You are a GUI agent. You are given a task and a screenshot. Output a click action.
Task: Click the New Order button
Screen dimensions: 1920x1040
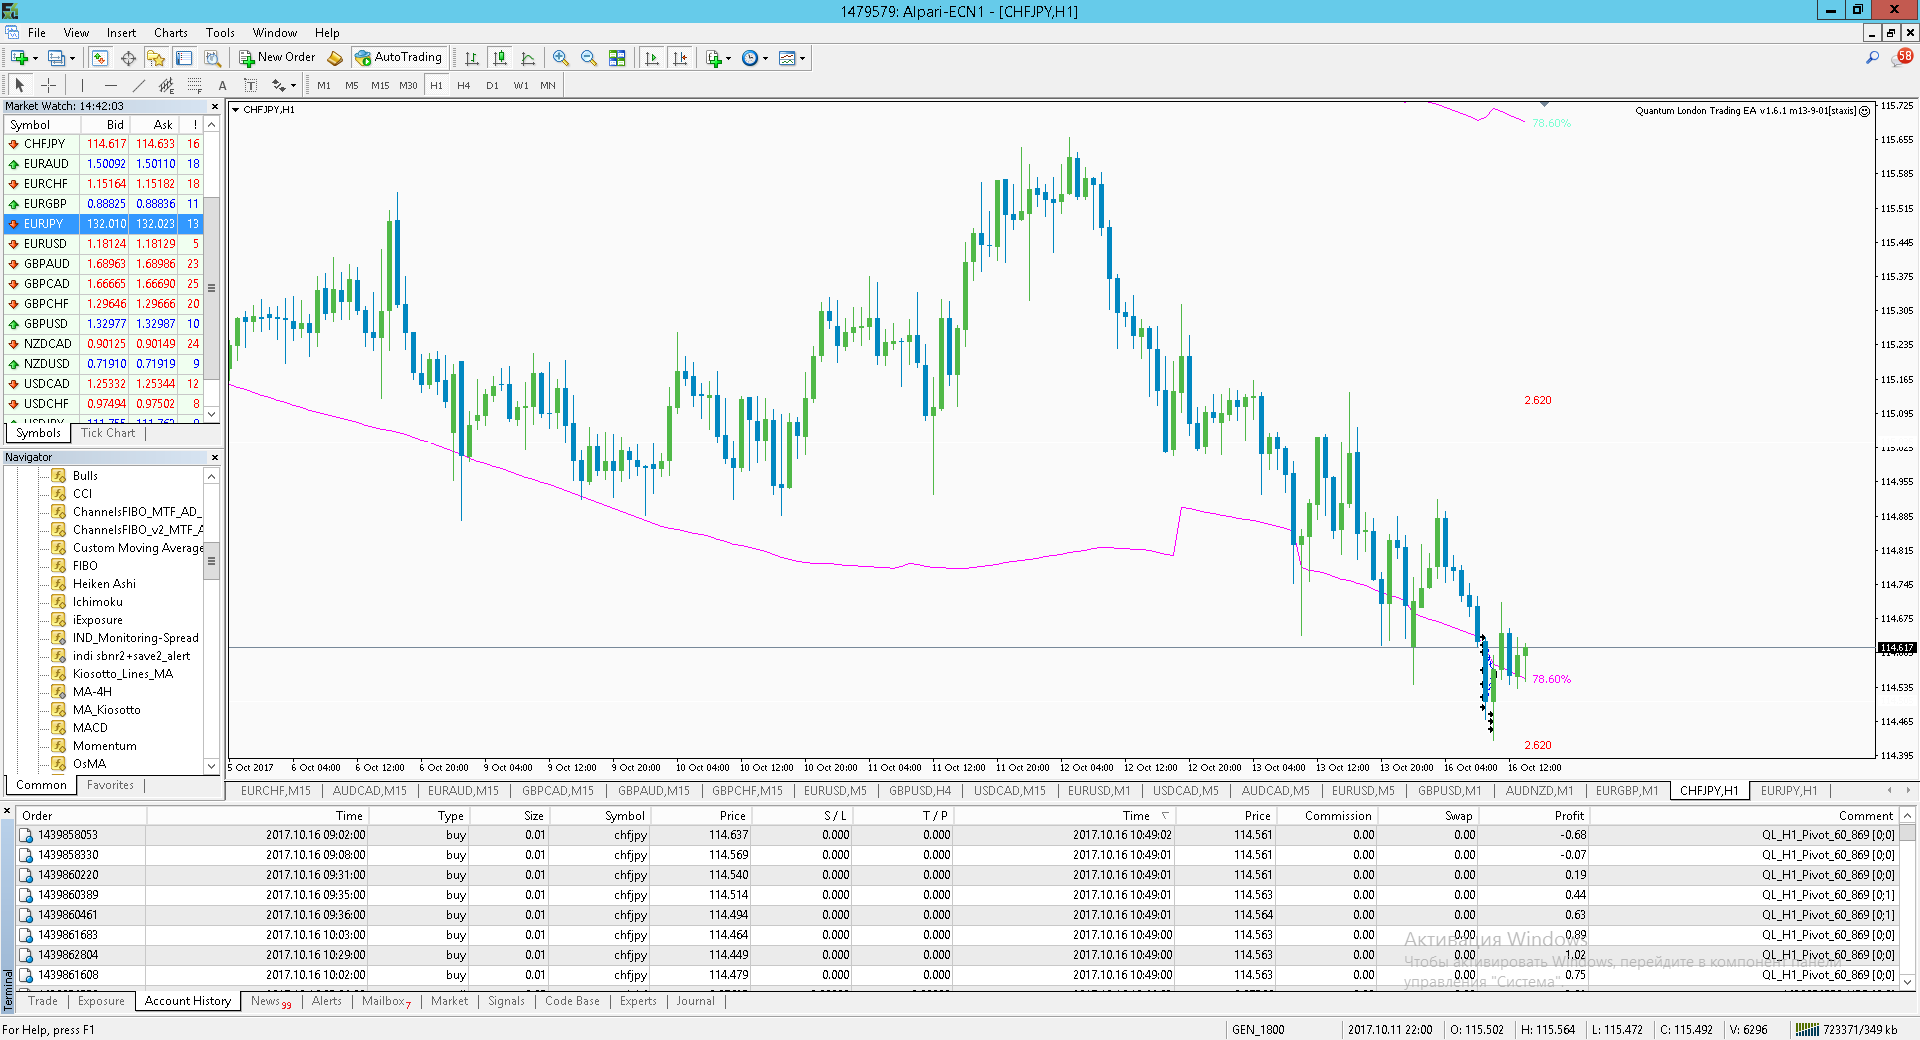point(277,58)
